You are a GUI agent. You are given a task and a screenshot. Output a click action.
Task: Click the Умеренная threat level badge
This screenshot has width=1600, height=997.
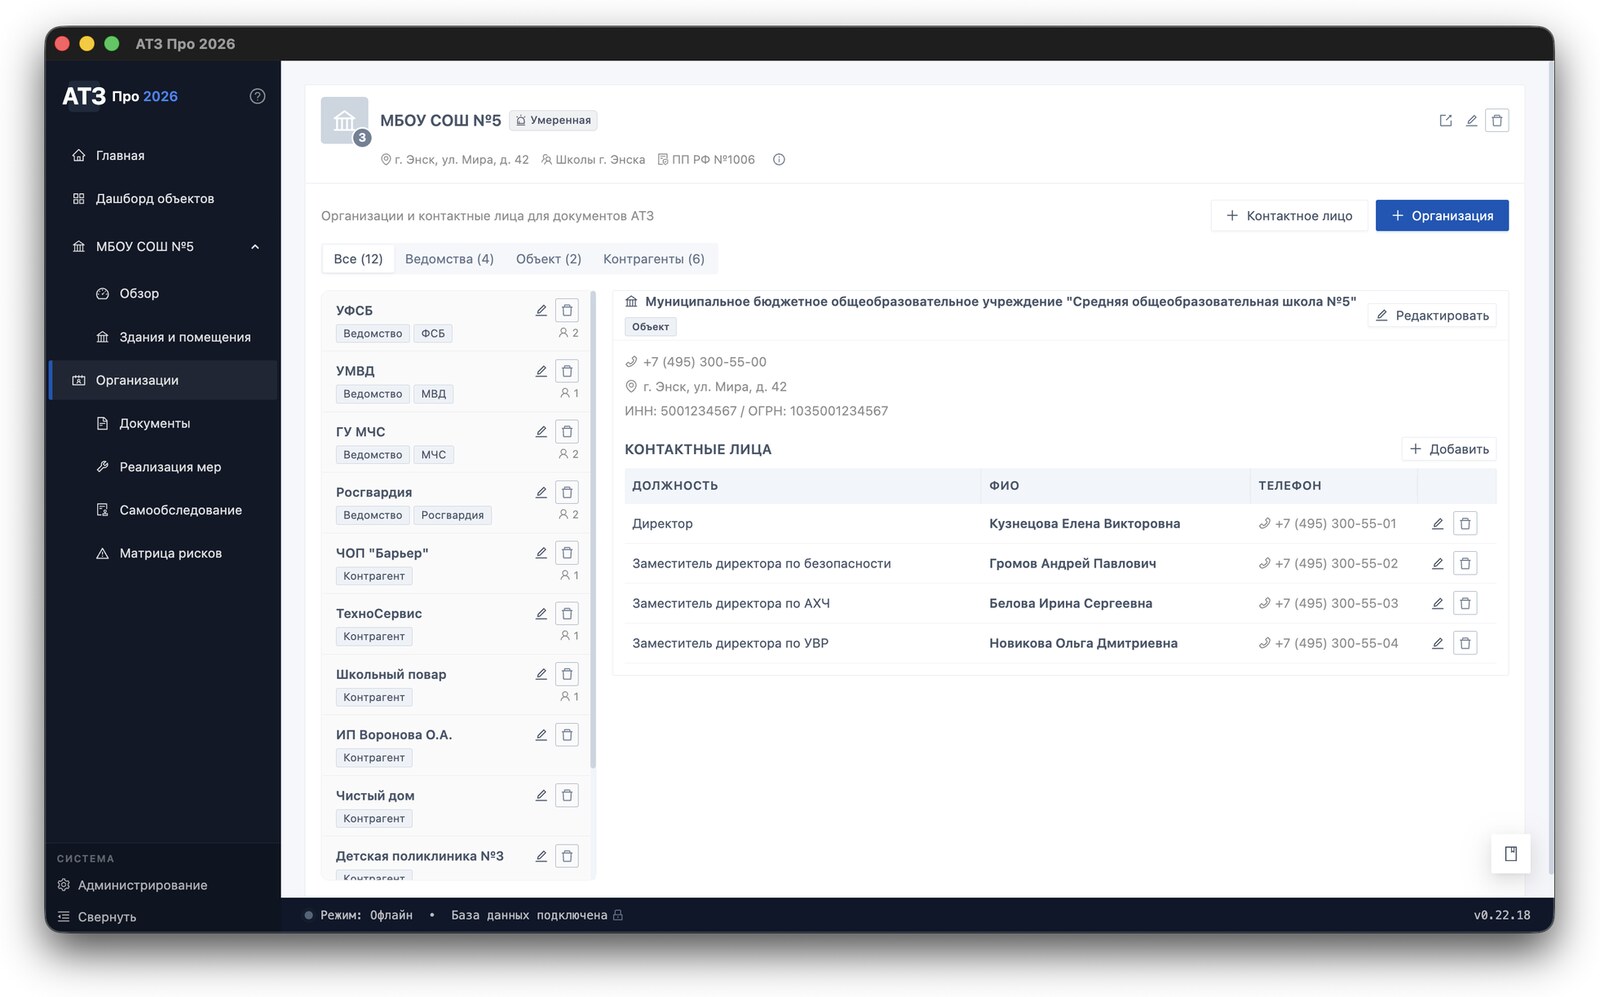pyautogui.click(x=553, y=120)
